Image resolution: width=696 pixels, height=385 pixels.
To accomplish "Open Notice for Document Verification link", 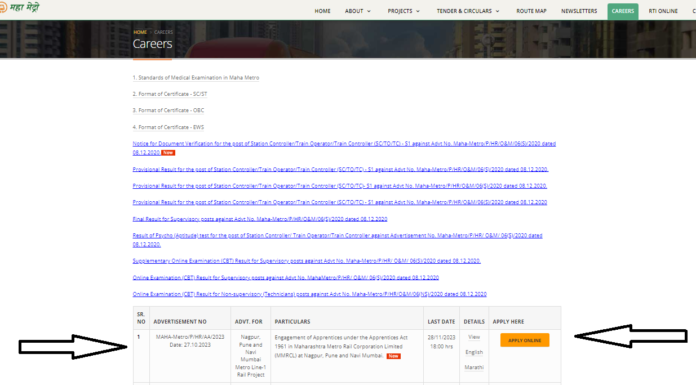I will tap(344, 148).
